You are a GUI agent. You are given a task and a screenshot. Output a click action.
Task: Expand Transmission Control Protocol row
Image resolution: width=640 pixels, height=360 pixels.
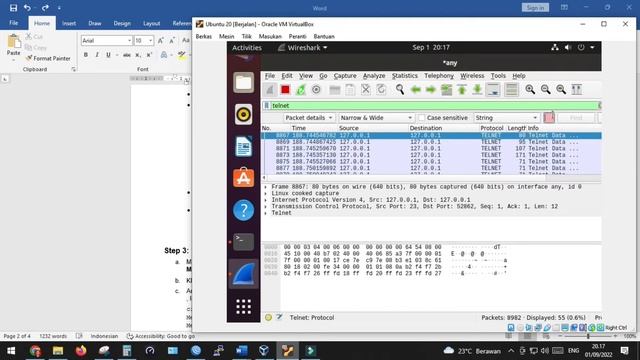pos(266,207)
